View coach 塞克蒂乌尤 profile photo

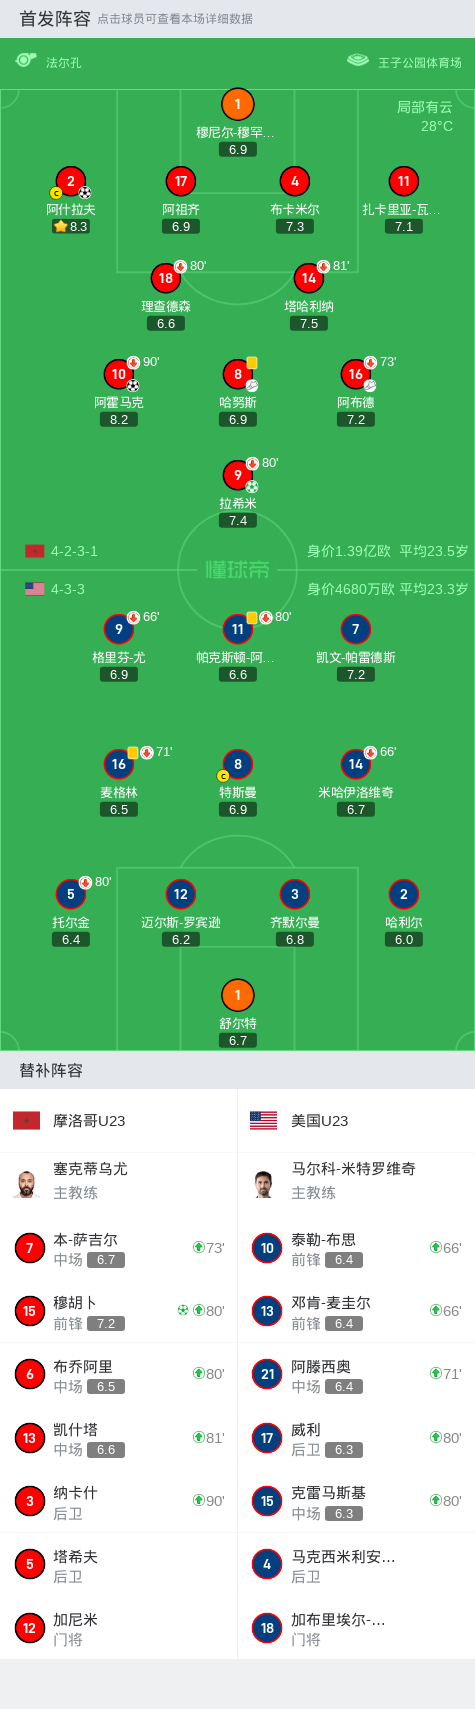click(27, 1182)
